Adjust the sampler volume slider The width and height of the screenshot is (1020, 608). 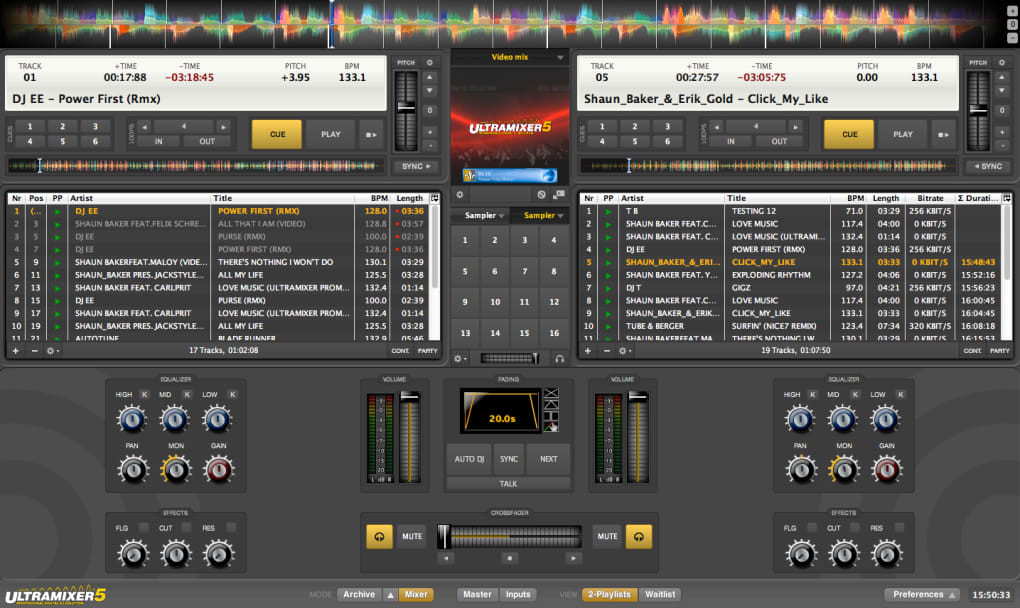tap(510, 358)
